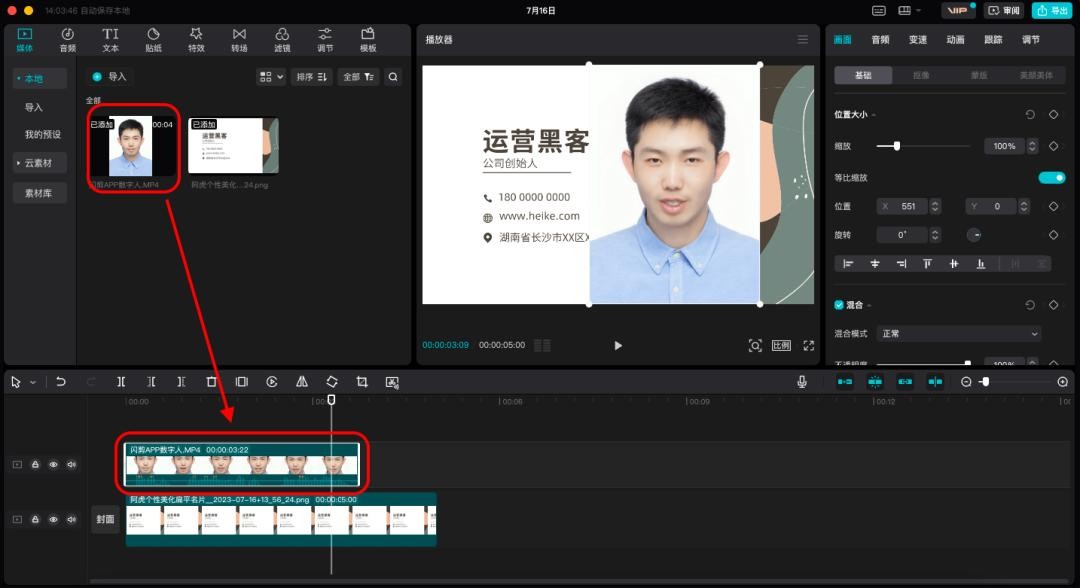Viewport: 1080px width, 588px height.
Task: Open search in the media panel
Action: click(393, 77)
